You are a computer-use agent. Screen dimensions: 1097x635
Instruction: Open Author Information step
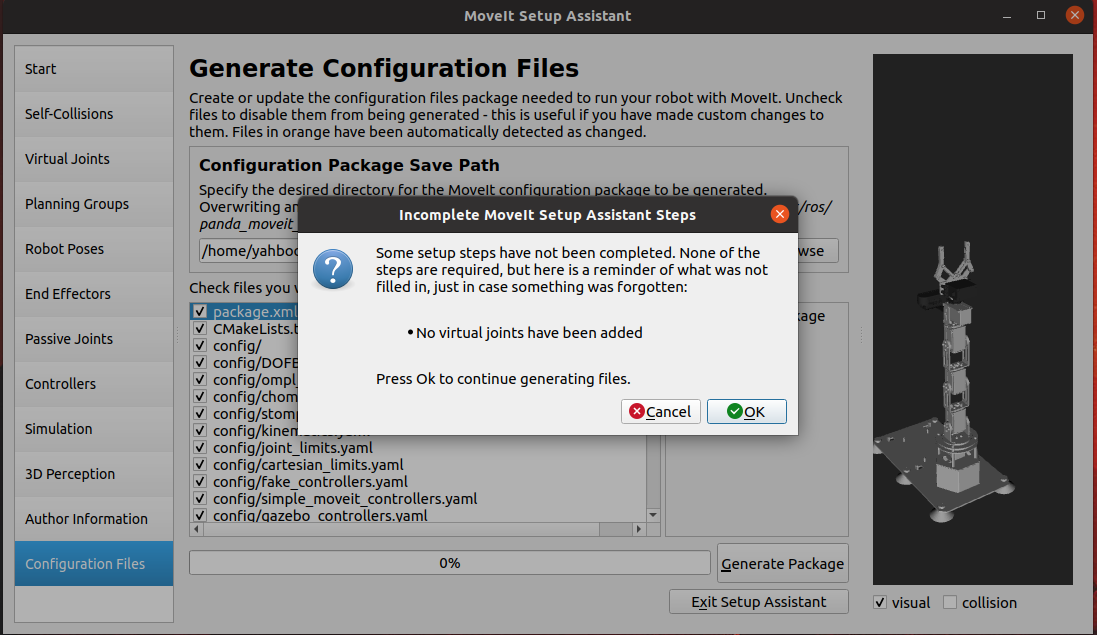pyautogui.click(x=94, y=518)
